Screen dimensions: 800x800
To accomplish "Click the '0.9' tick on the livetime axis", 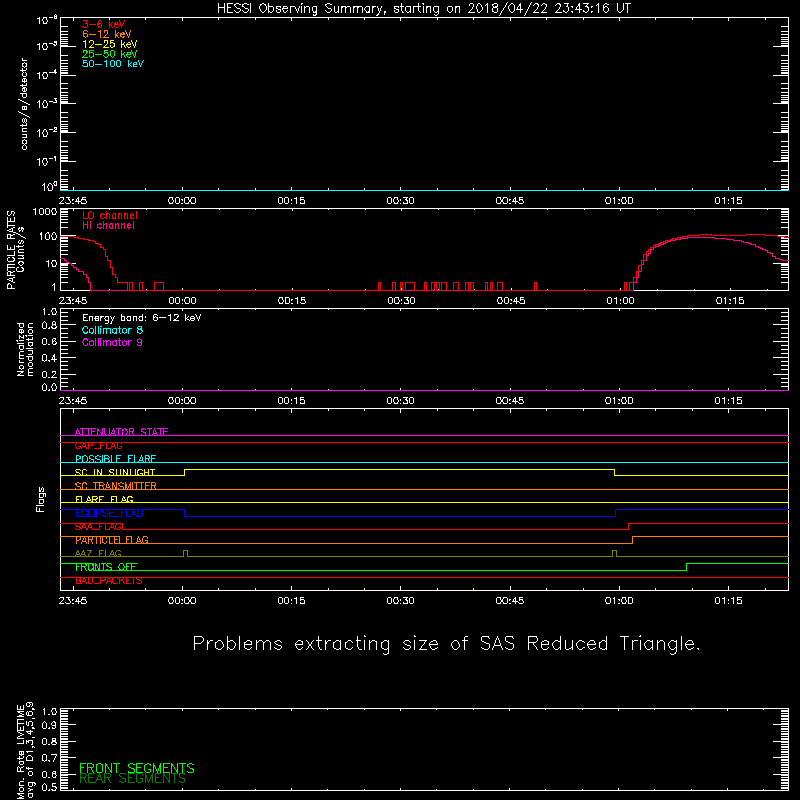I will [x=49, y=726].
